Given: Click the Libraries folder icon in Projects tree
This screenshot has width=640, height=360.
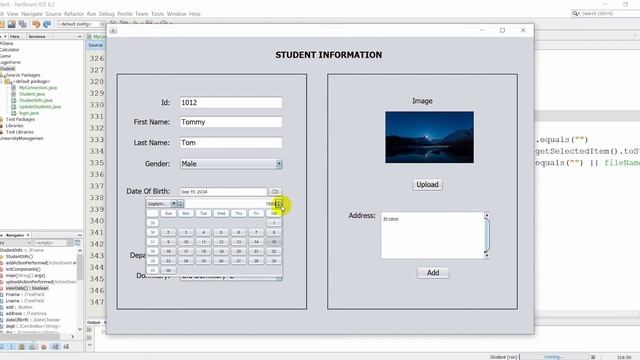Looking at the screenshot, I should click(x=2, y=126).
